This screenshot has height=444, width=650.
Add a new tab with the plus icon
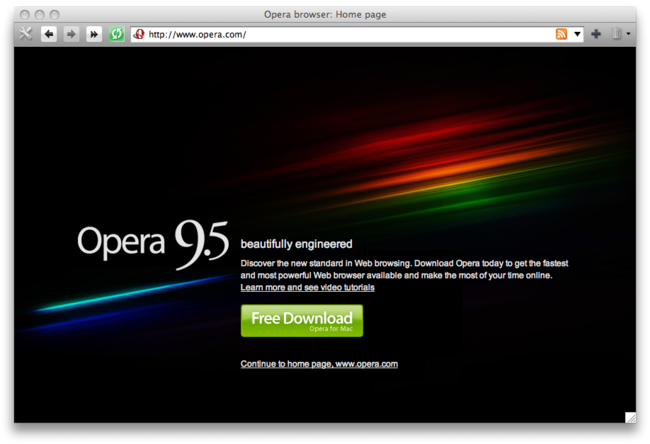point(596,34)
